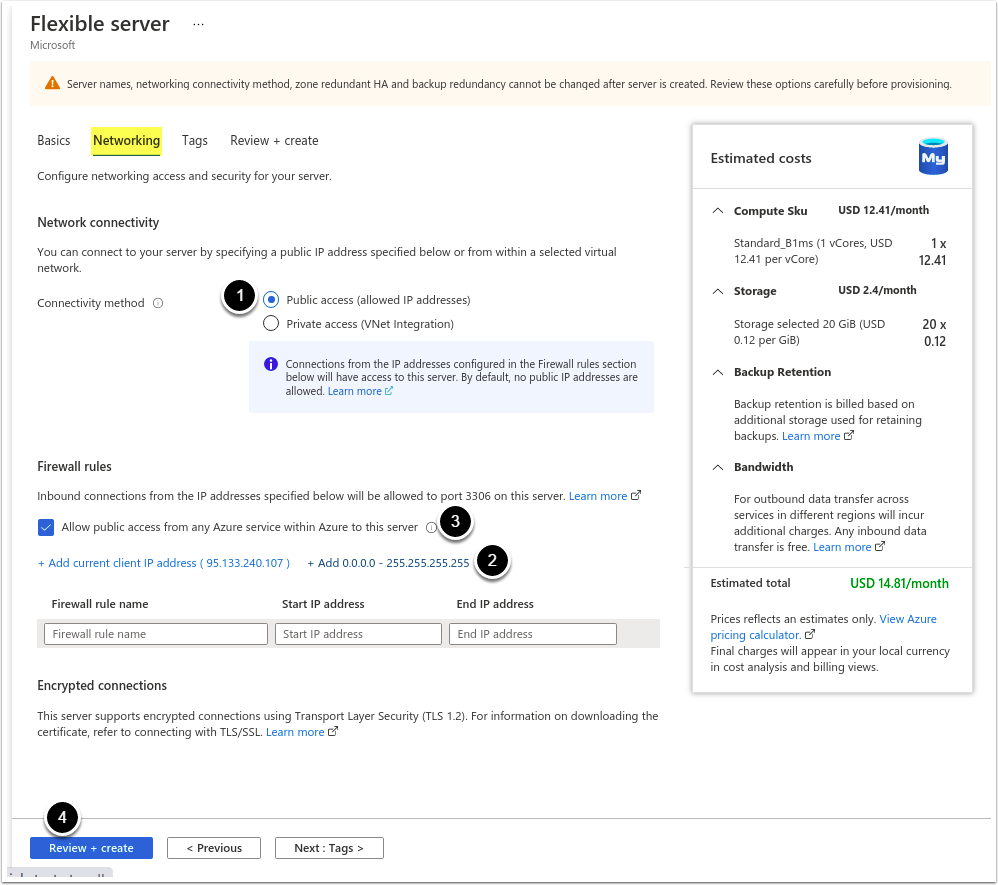The height and width of the screenshot is (885, 998).
Task: Collapse the Bandwidth cost section
Action: pyautogui.click(x=717, y=467)
